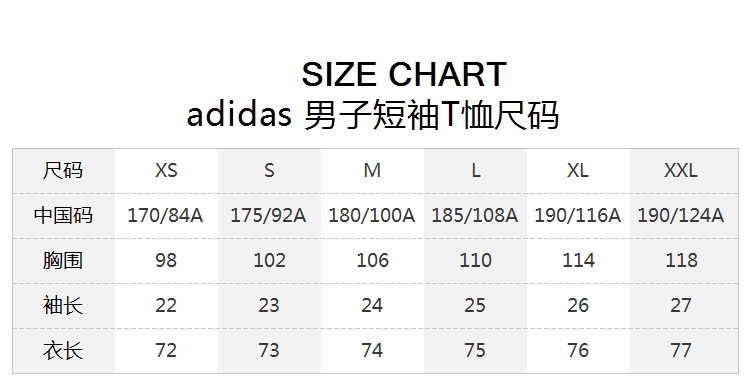Click the 衣长 row label
The image size is (750, 385).
tap(63, 350)
